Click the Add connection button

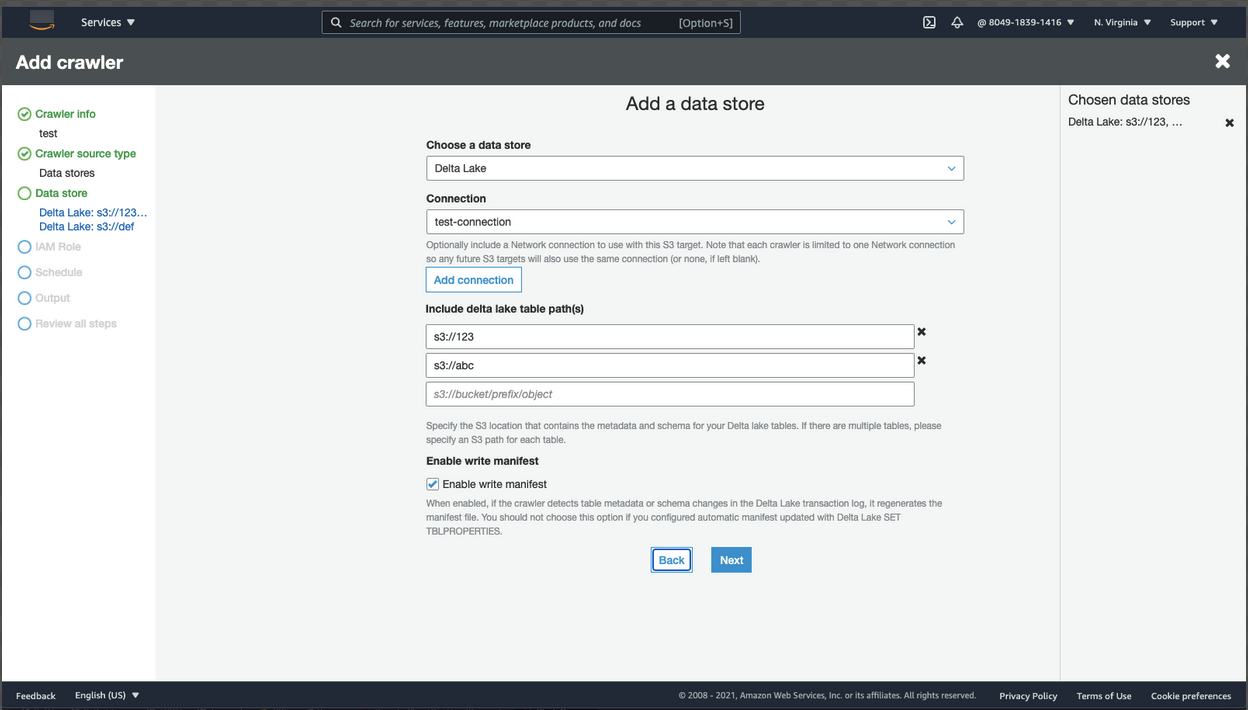pyautogui.click(x=473, y=280)
